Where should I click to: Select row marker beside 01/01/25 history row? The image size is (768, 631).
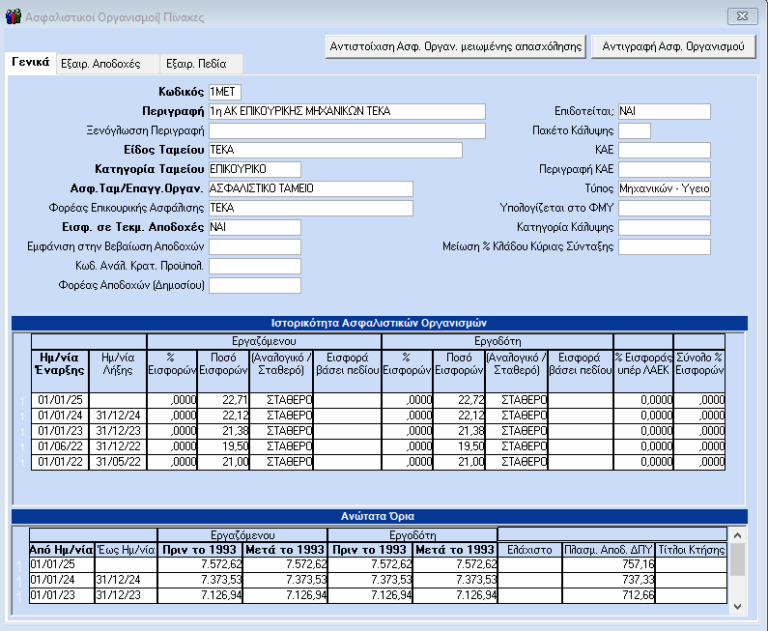21,400
